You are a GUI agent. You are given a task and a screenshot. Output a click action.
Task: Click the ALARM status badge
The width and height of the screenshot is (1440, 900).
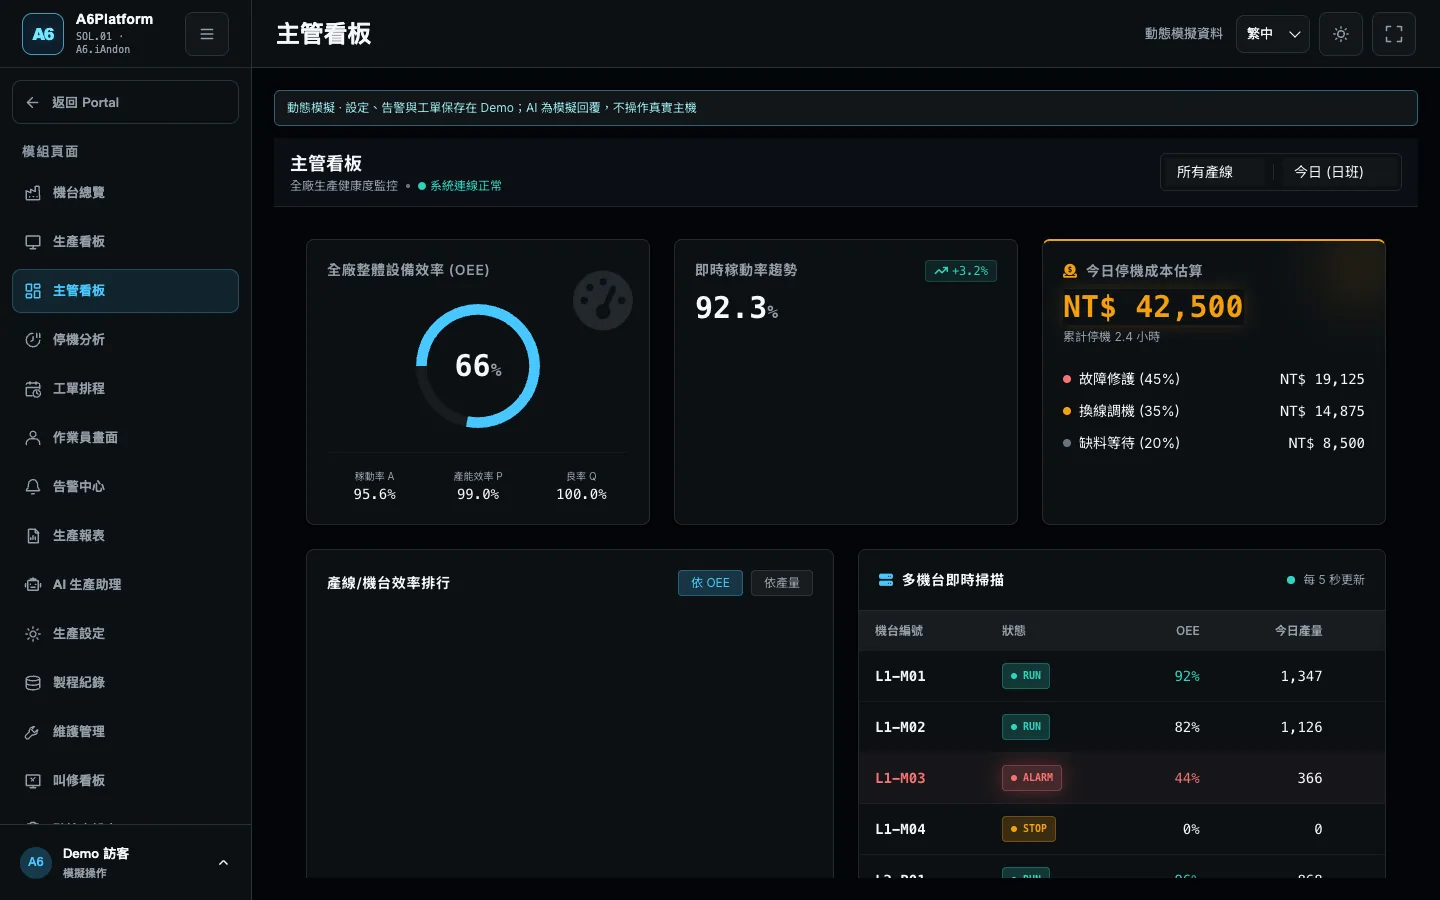coord(1032,778)
